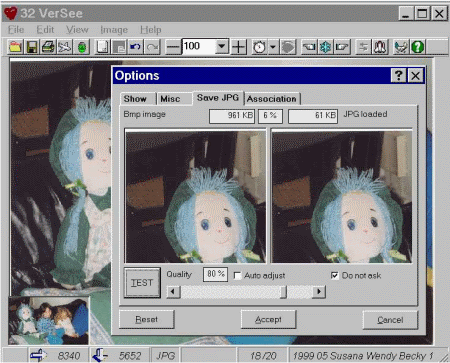Click the children photo thumbnail in main window

click(49, 321)
